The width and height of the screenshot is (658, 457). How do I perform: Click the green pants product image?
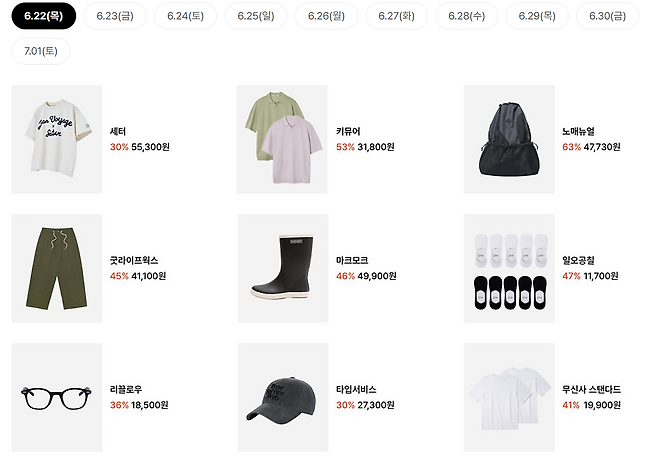tap(57, 268)
